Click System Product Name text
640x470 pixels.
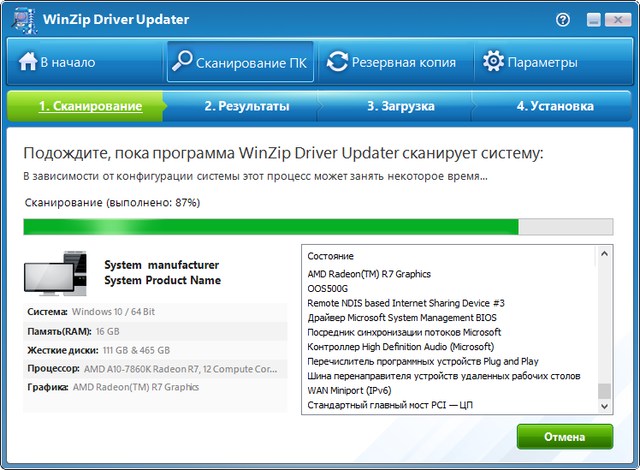click(162, 280)
